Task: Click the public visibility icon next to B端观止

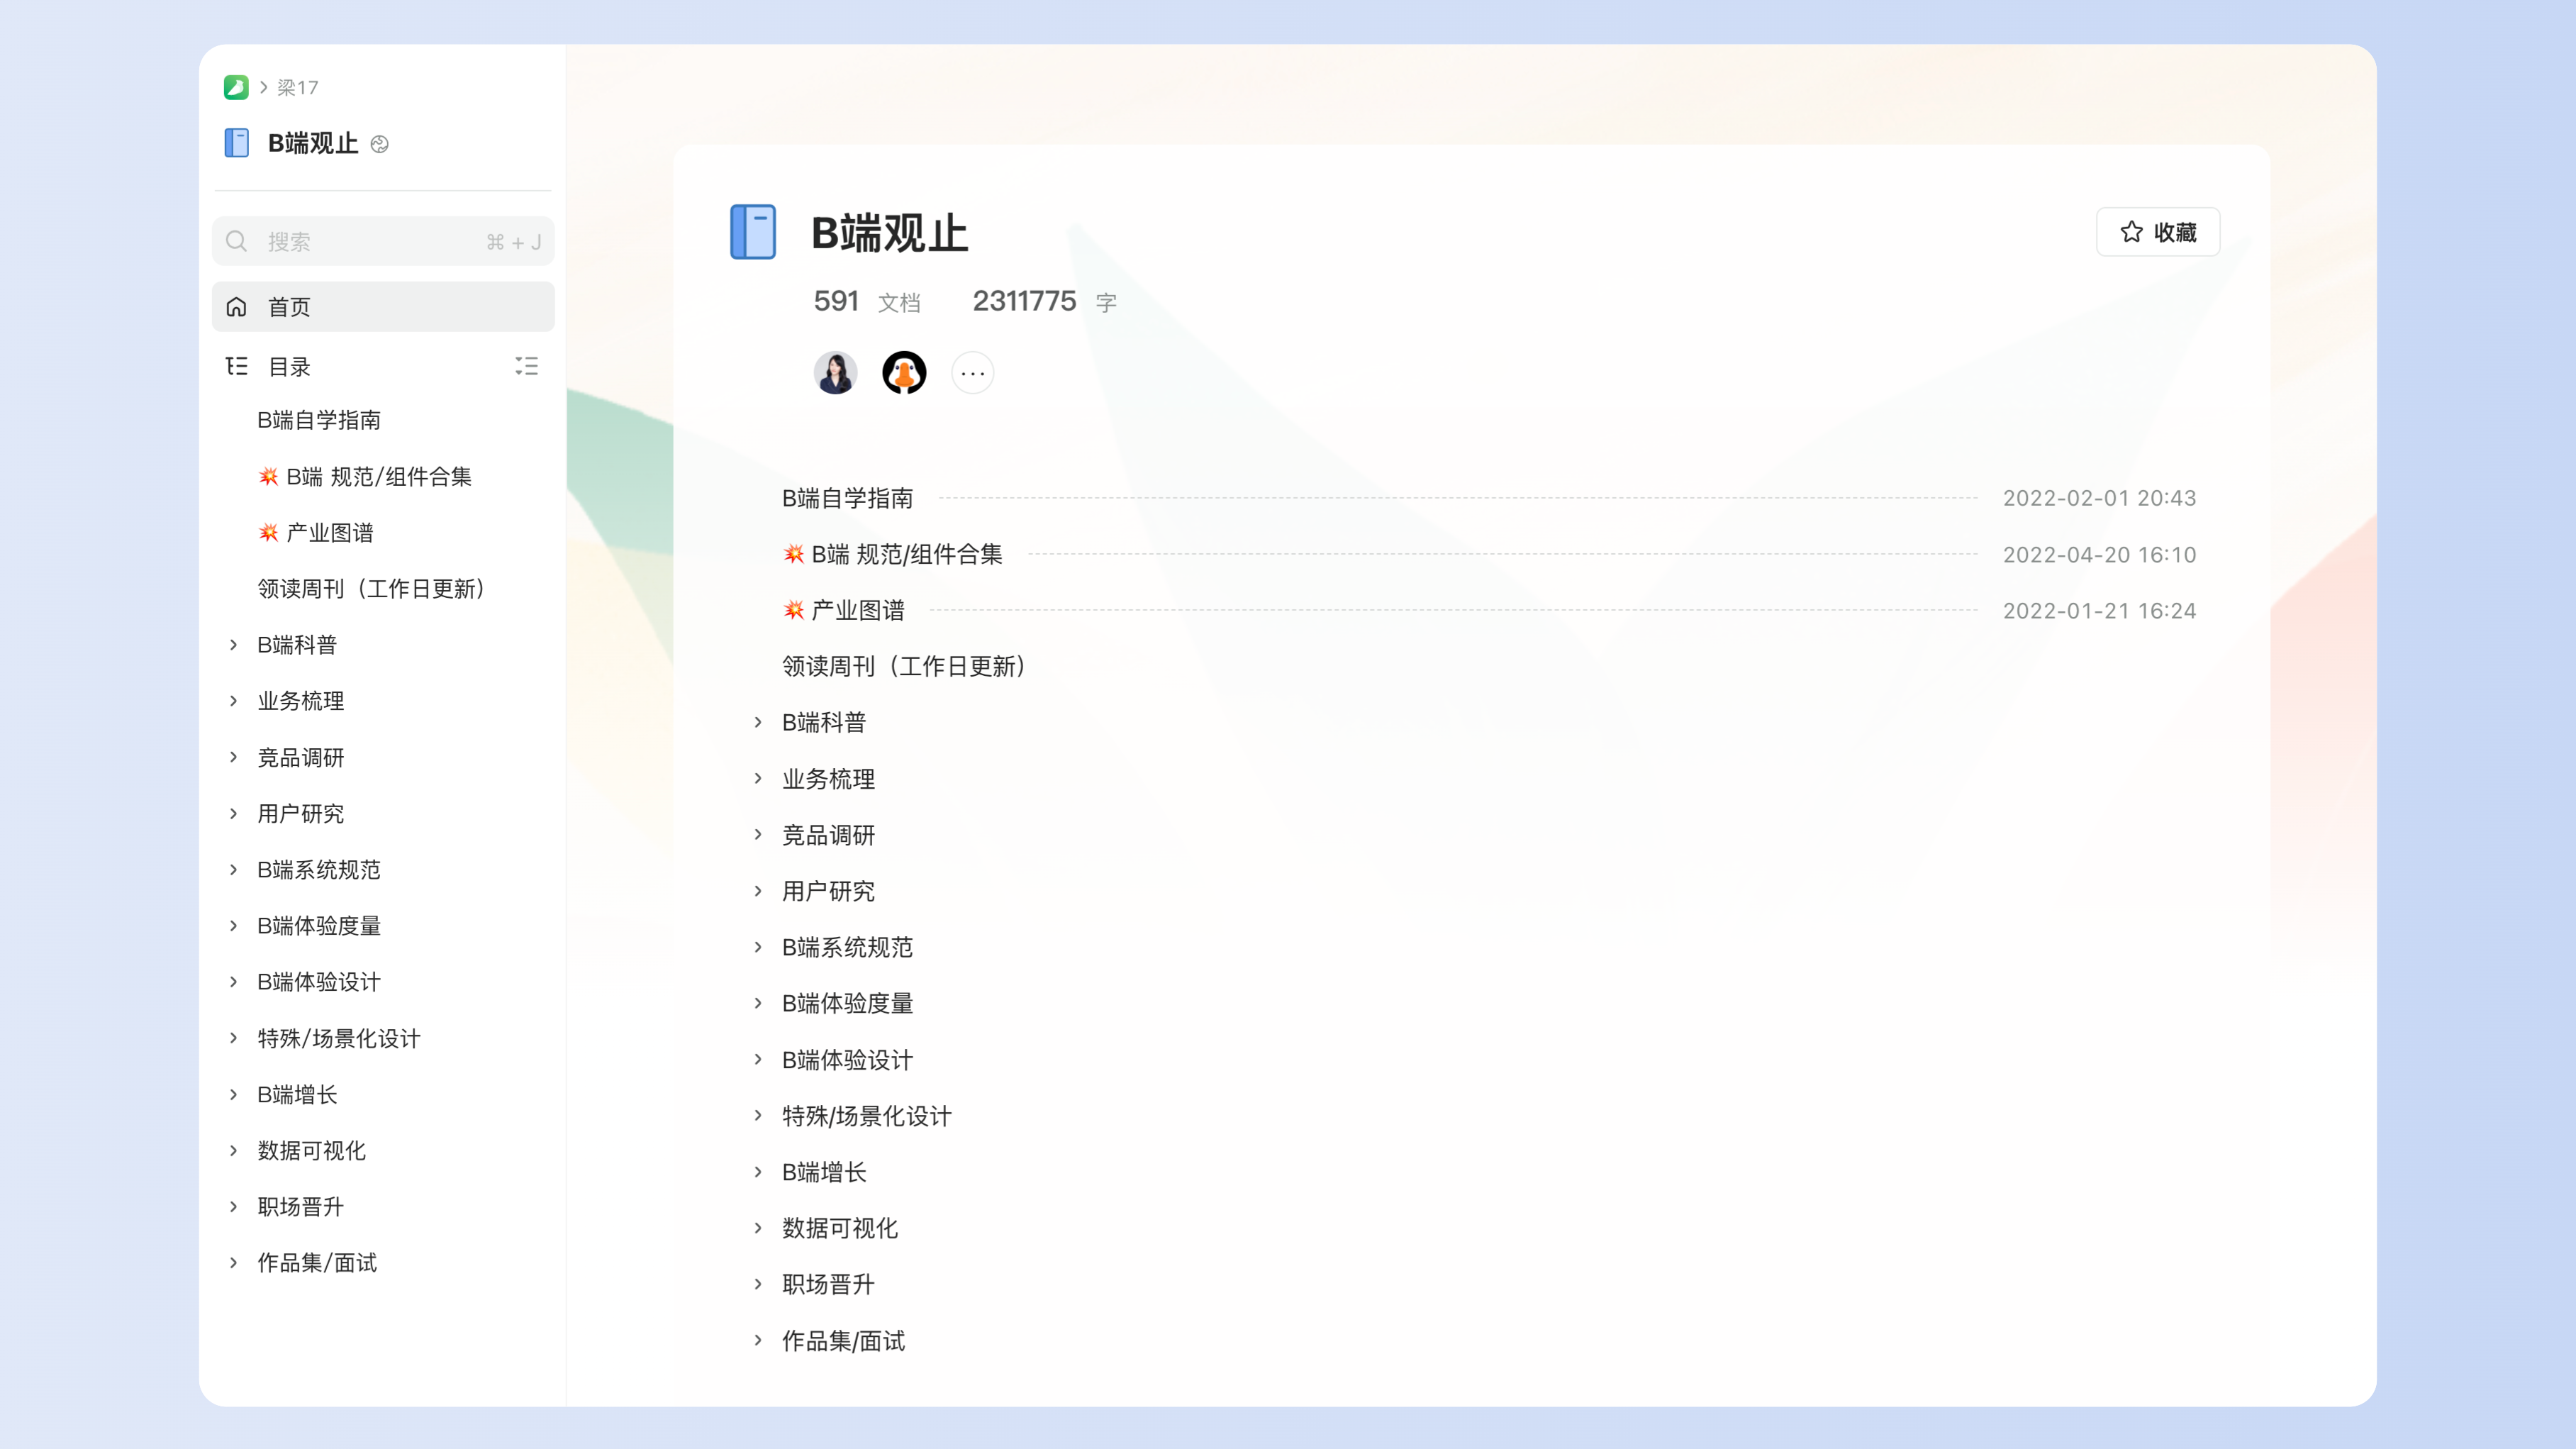Action: (379, 144)
